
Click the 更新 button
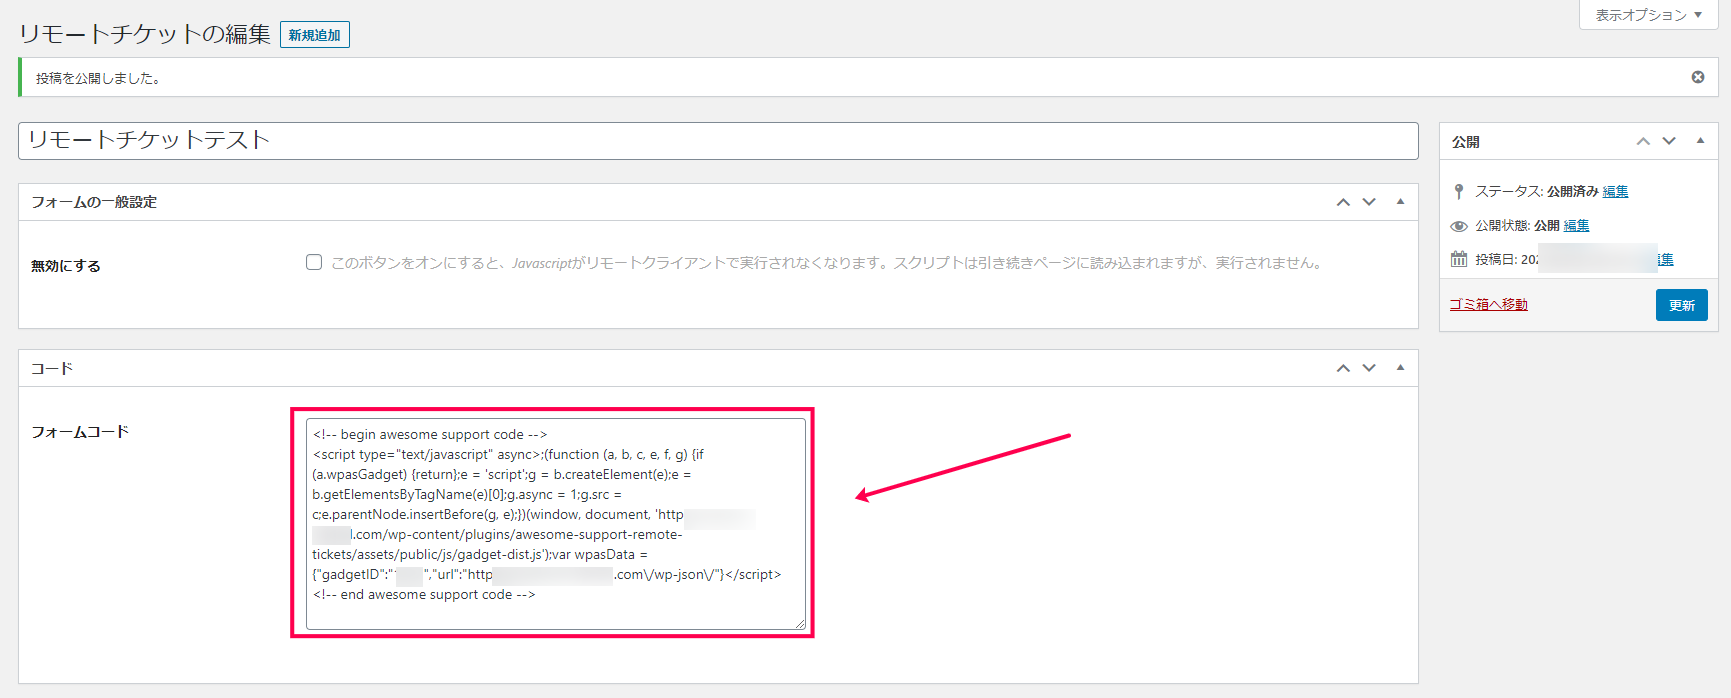[x=1682, y=305]
